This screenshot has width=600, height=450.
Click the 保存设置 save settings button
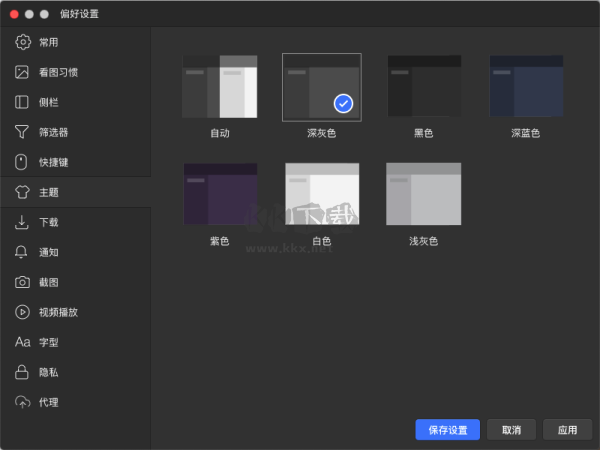(x=447, y=429)
